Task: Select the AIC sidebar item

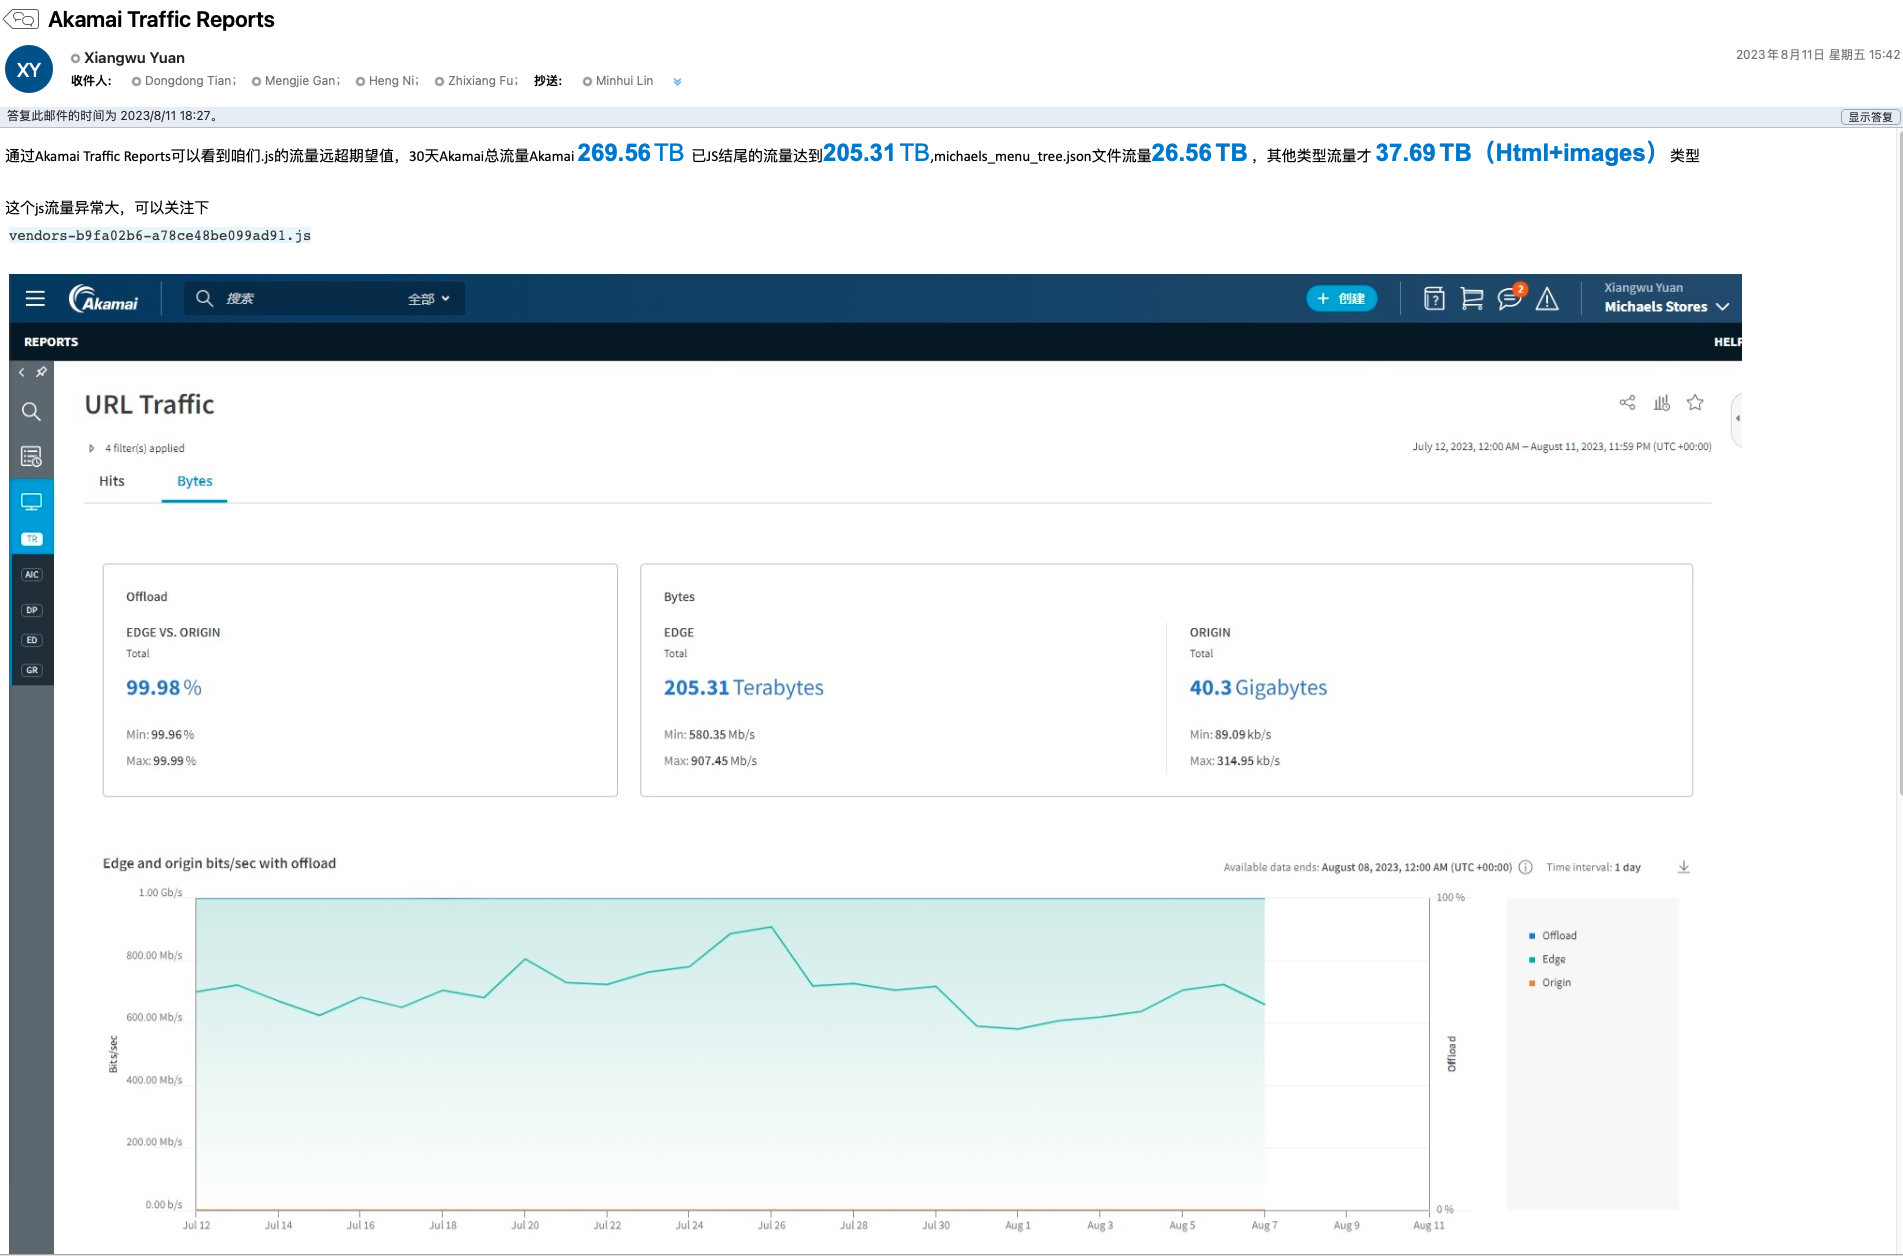Action: pos(32,575)
